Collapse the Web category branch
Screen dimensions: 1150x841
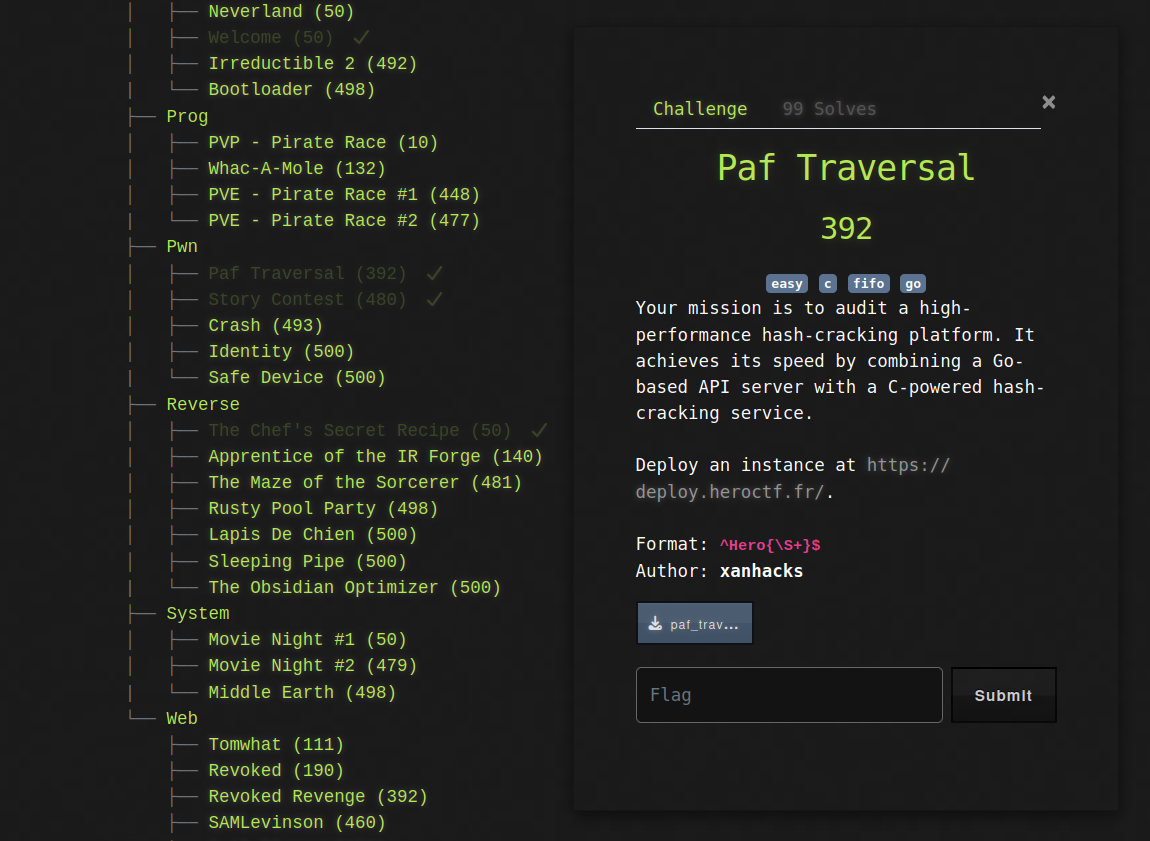(x=182, y=717)
